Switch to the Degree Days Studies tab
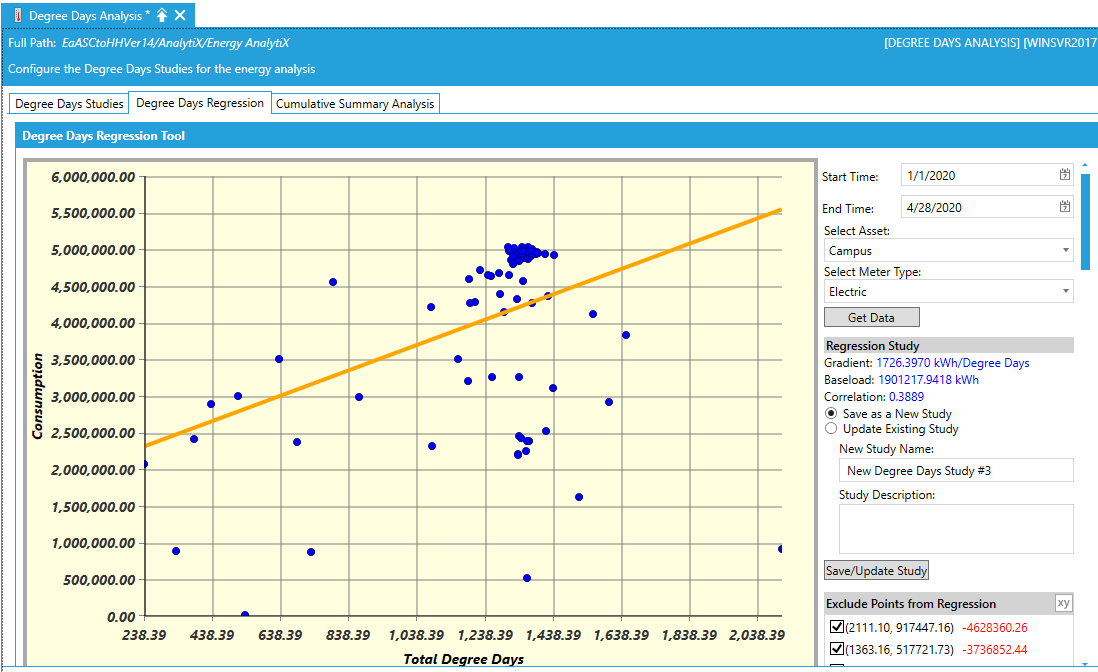1098x672 pixels. (x=69, y=104)
